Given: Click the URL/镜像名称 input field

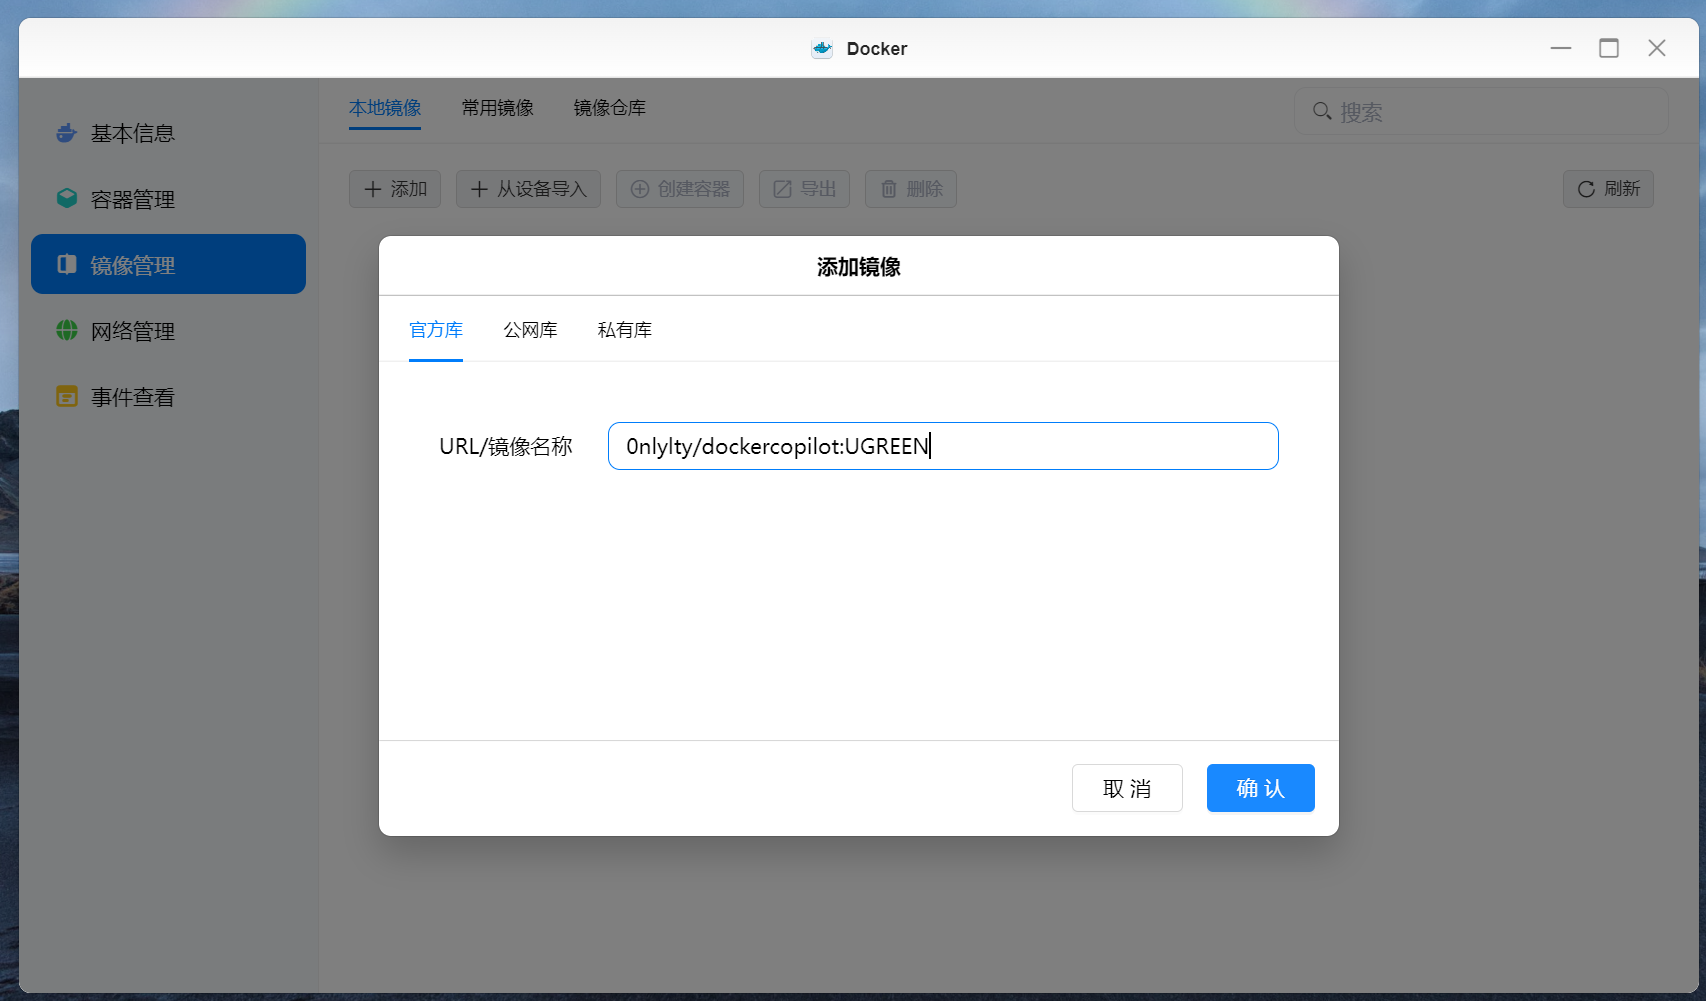Looking at the screenshot, I should coord(943,446).
